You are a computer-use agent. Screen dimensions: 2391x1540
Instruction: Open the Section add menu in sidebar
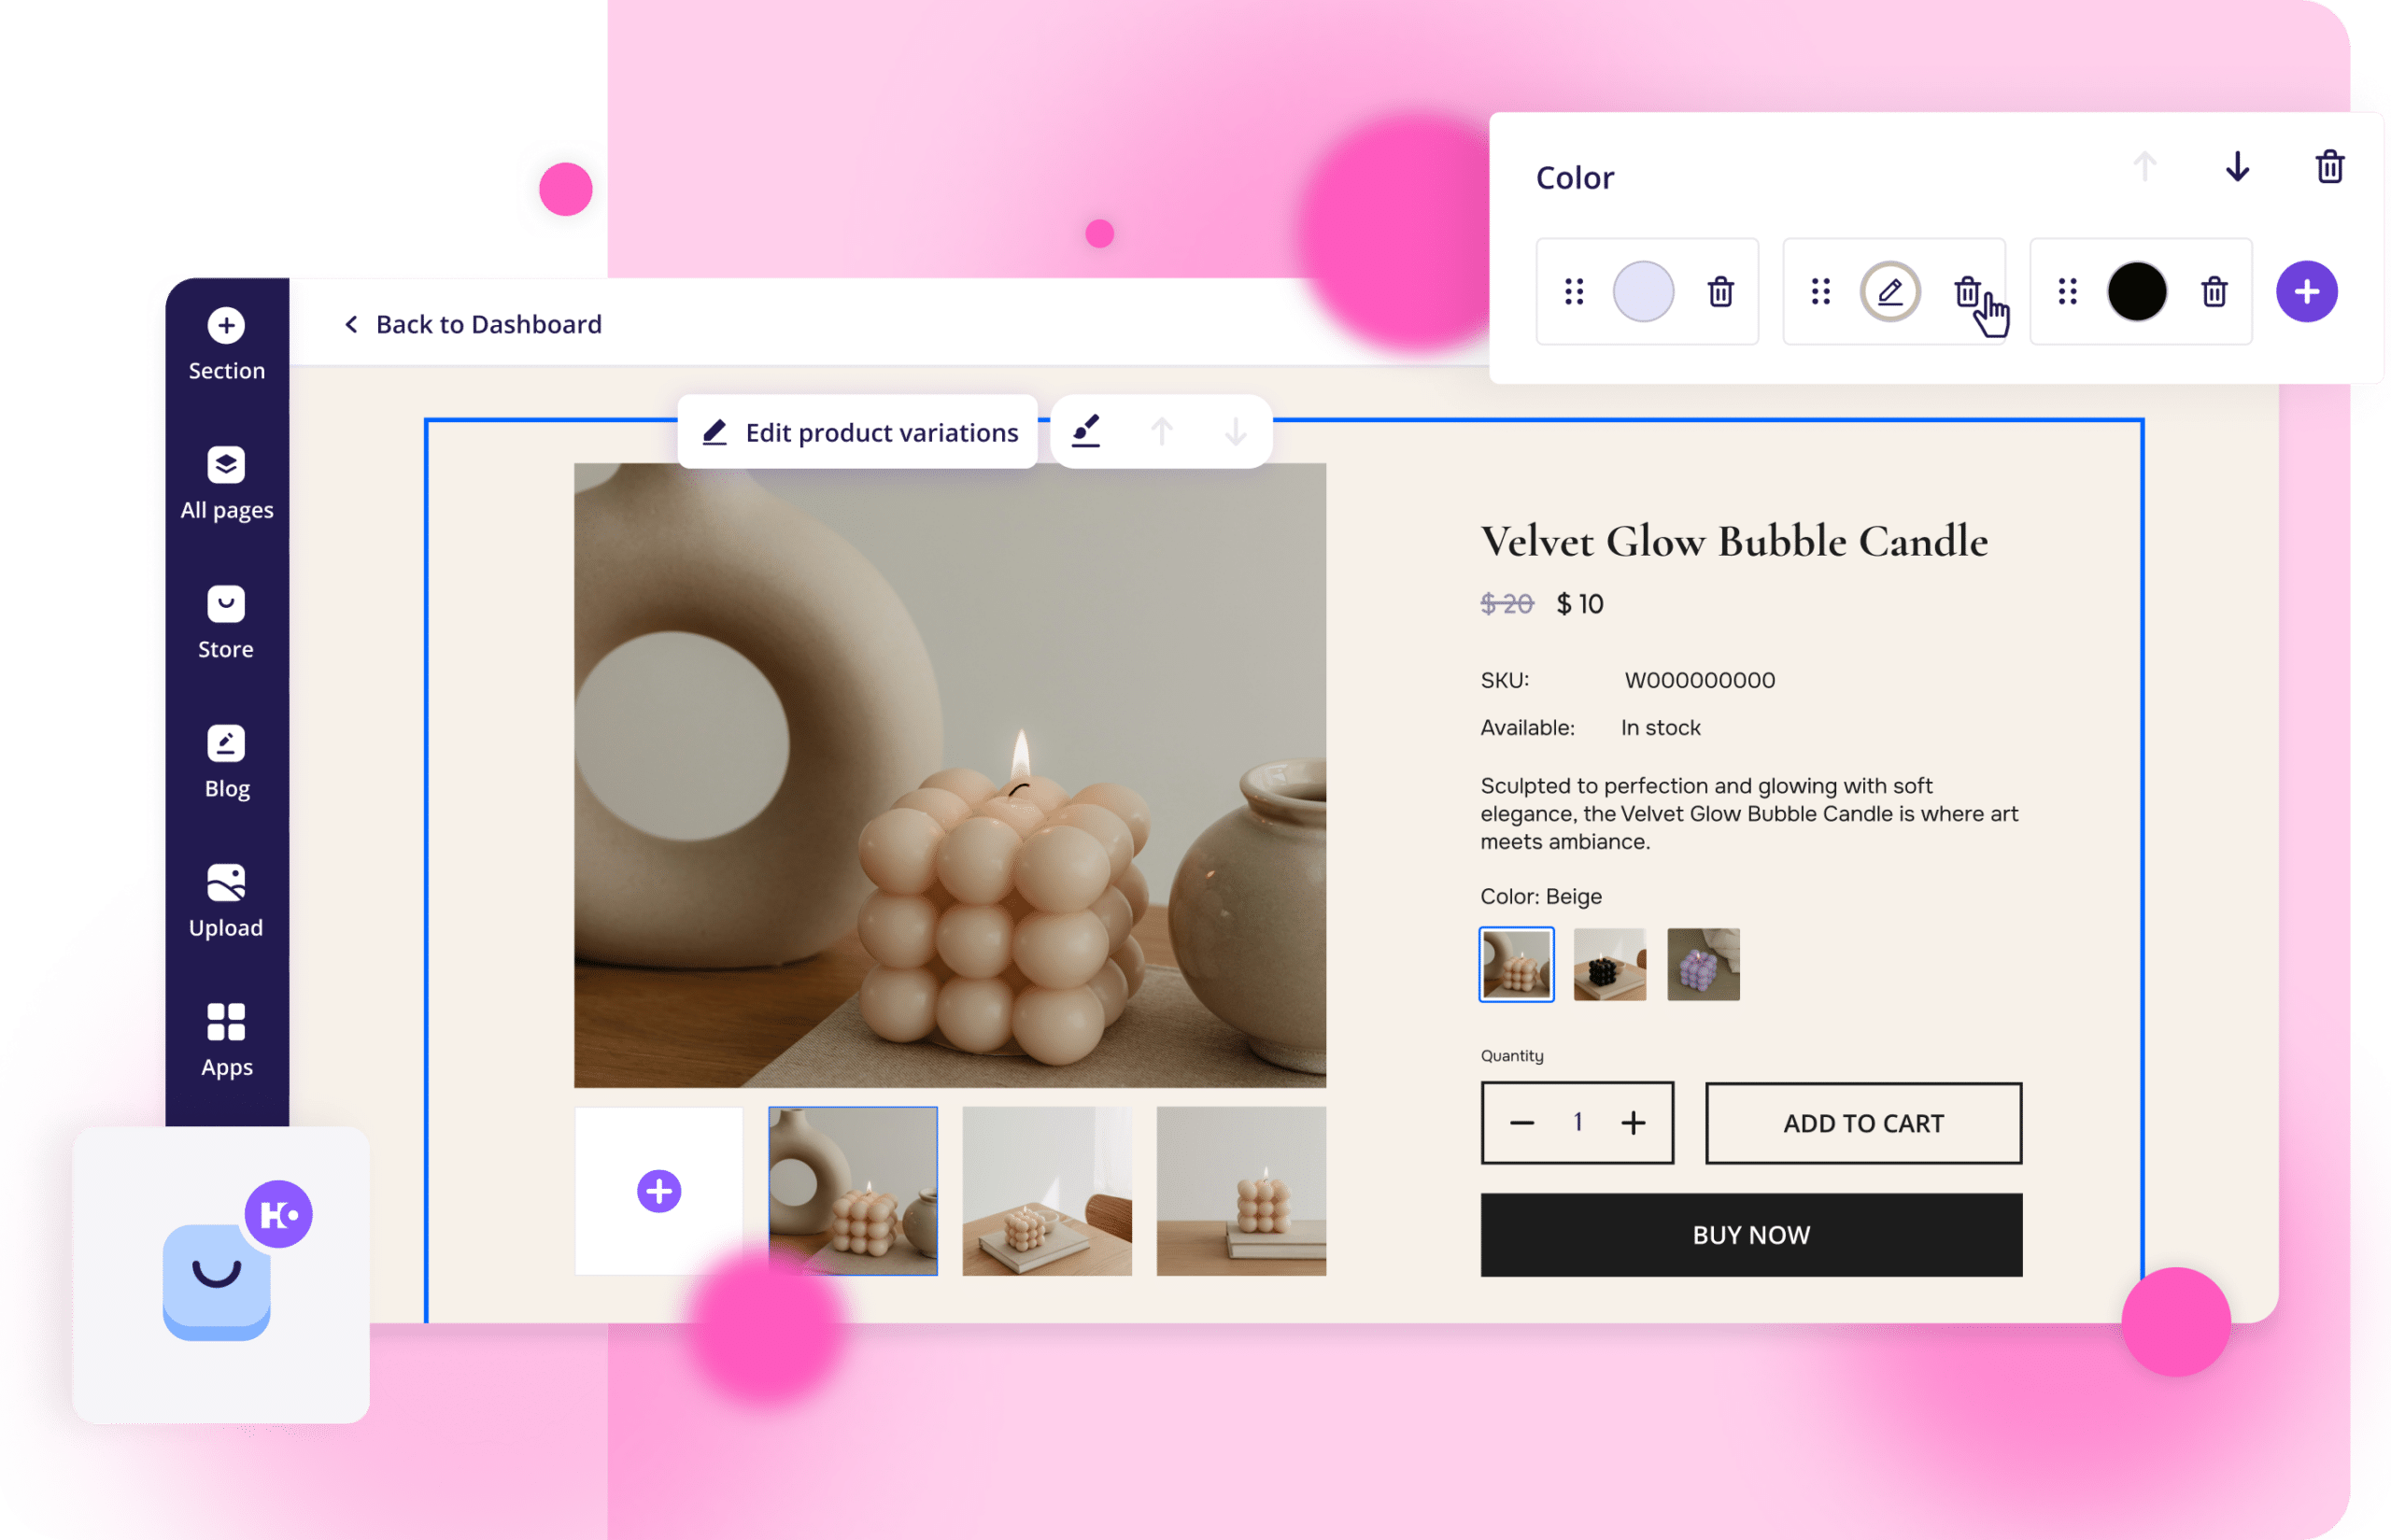click(x=226, y=345)
